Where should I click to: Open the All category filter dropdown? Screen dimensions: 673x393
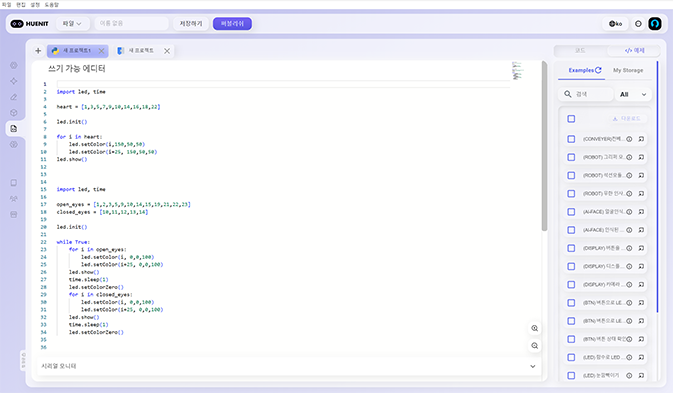click(x=633, y=94)
